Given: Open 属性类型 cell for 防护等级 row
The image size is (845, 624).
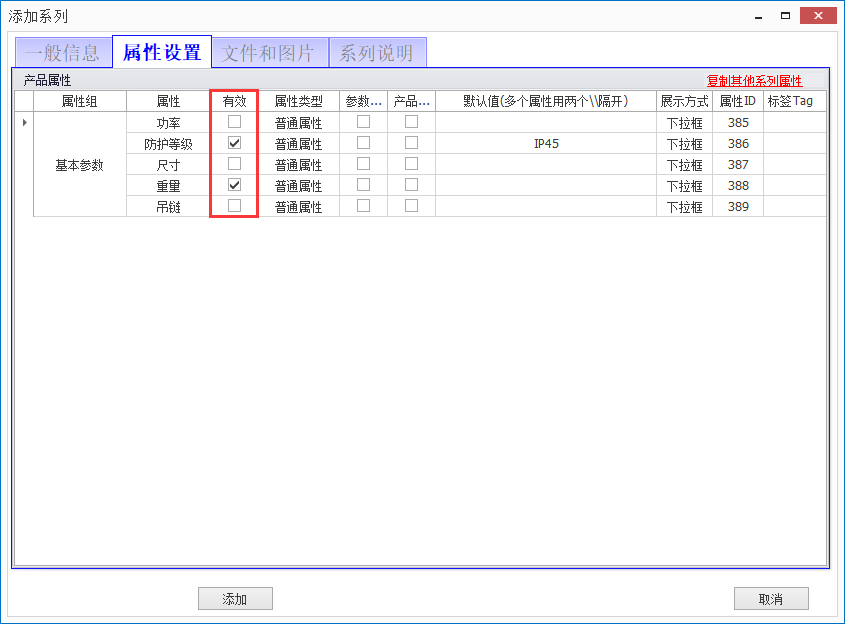Looking at the screenshot, I should click(299, 143).
